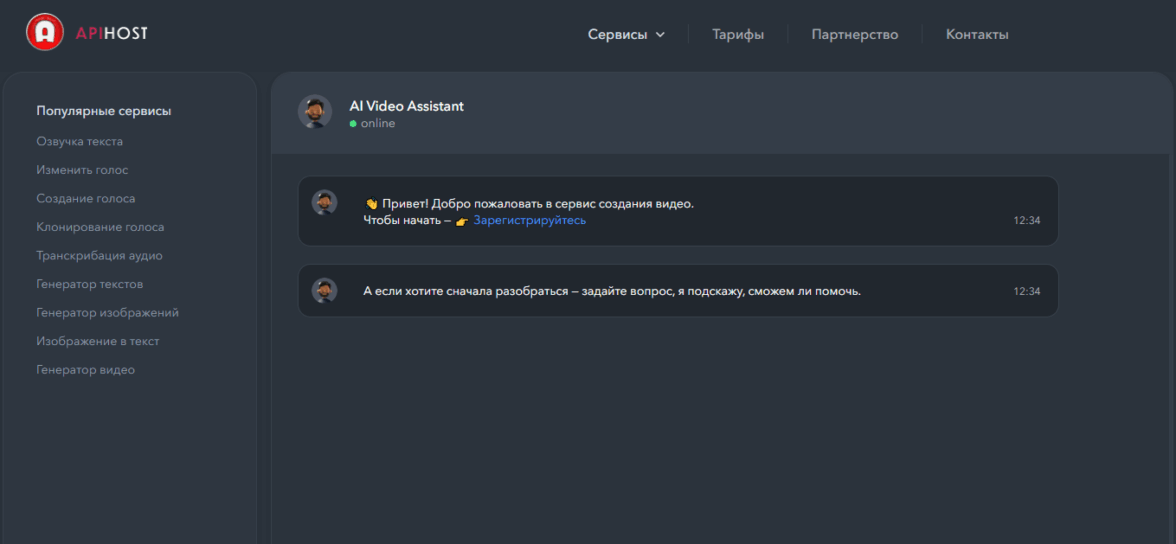This screenshot has width=1176, height=544.
Task: Open the Создание голоса service
Action: pyautogui.click(x=86, y=199)
